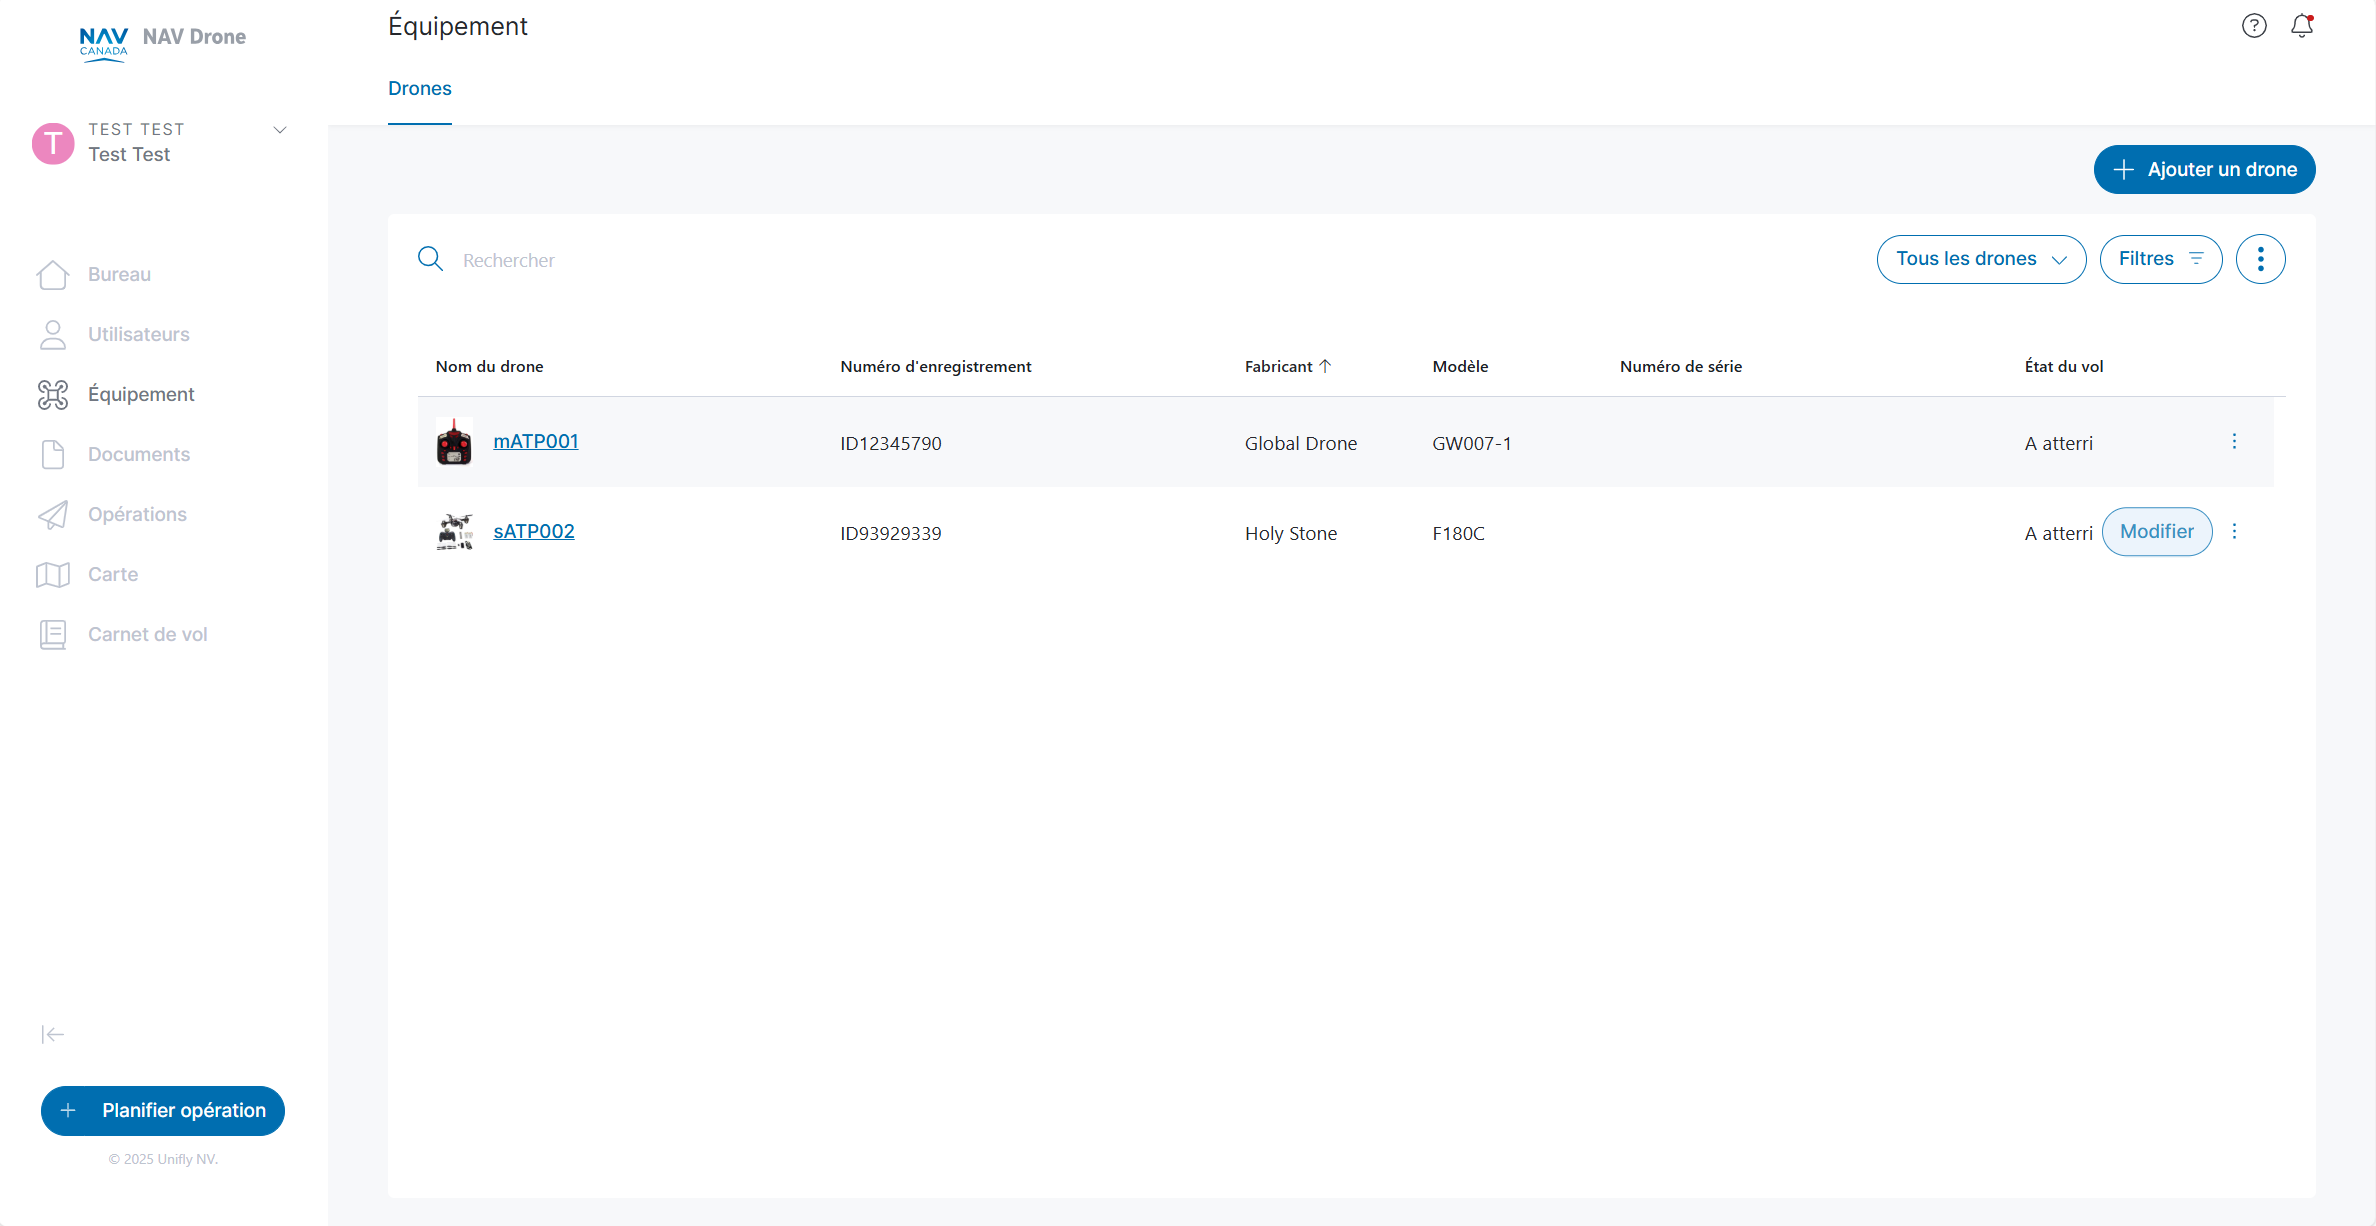Click Modifier for sATP002

2157,531
